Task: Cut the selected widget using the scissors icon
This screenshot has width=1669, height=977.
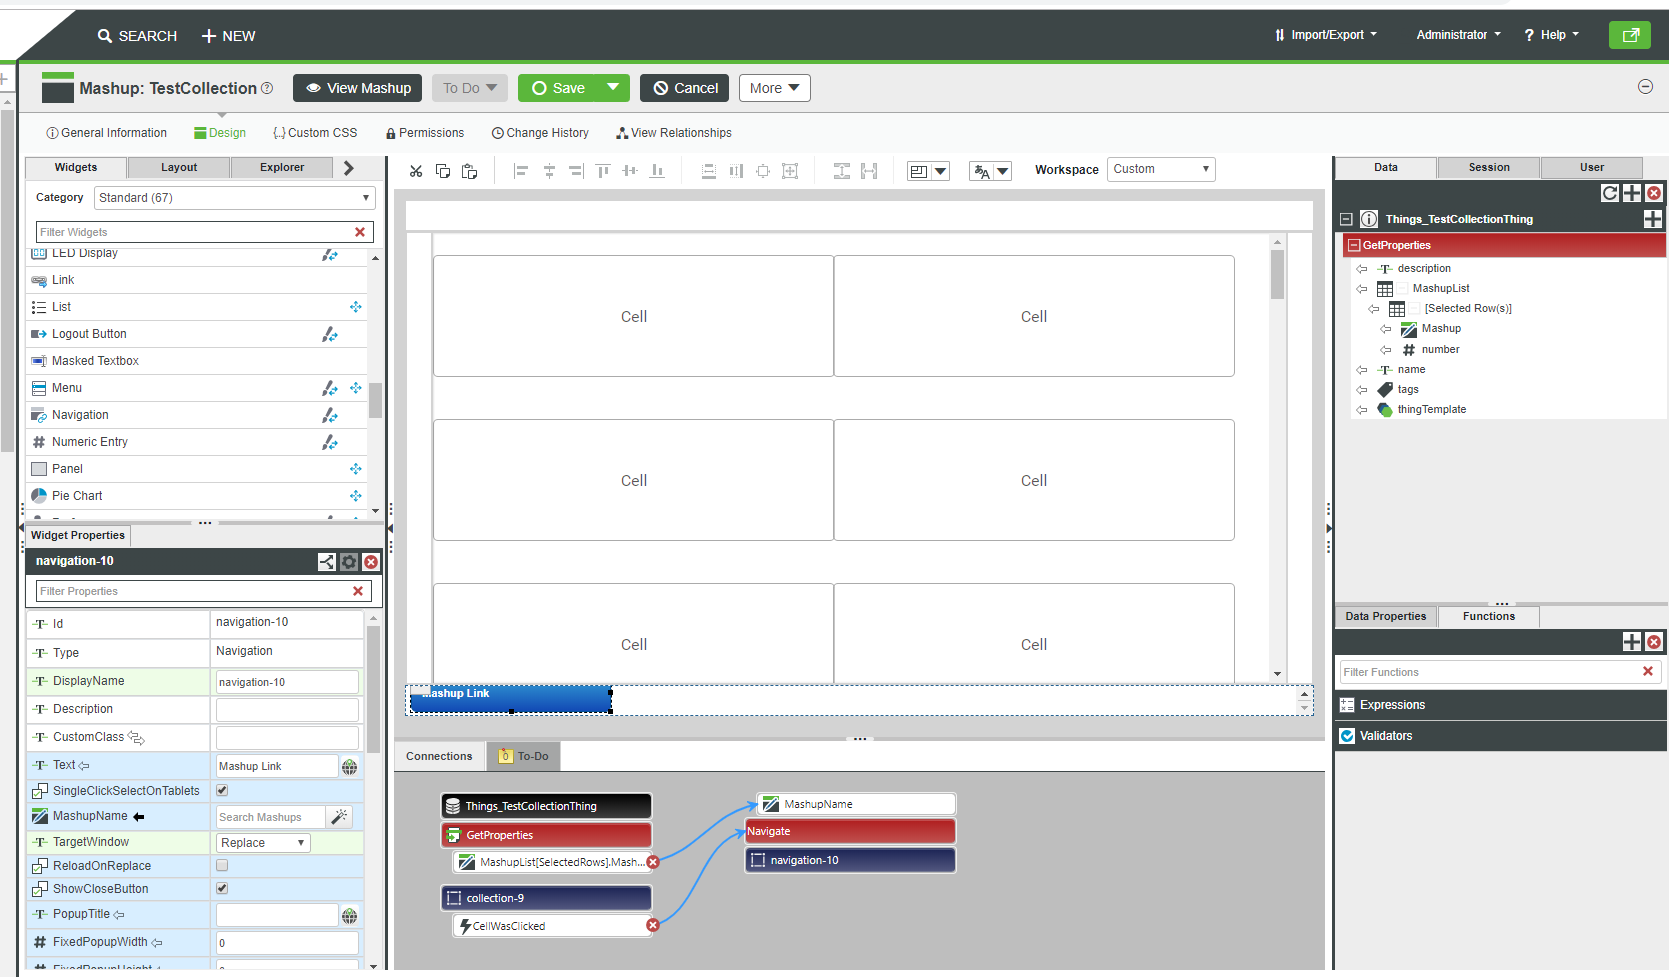Action: coord(416,170)
